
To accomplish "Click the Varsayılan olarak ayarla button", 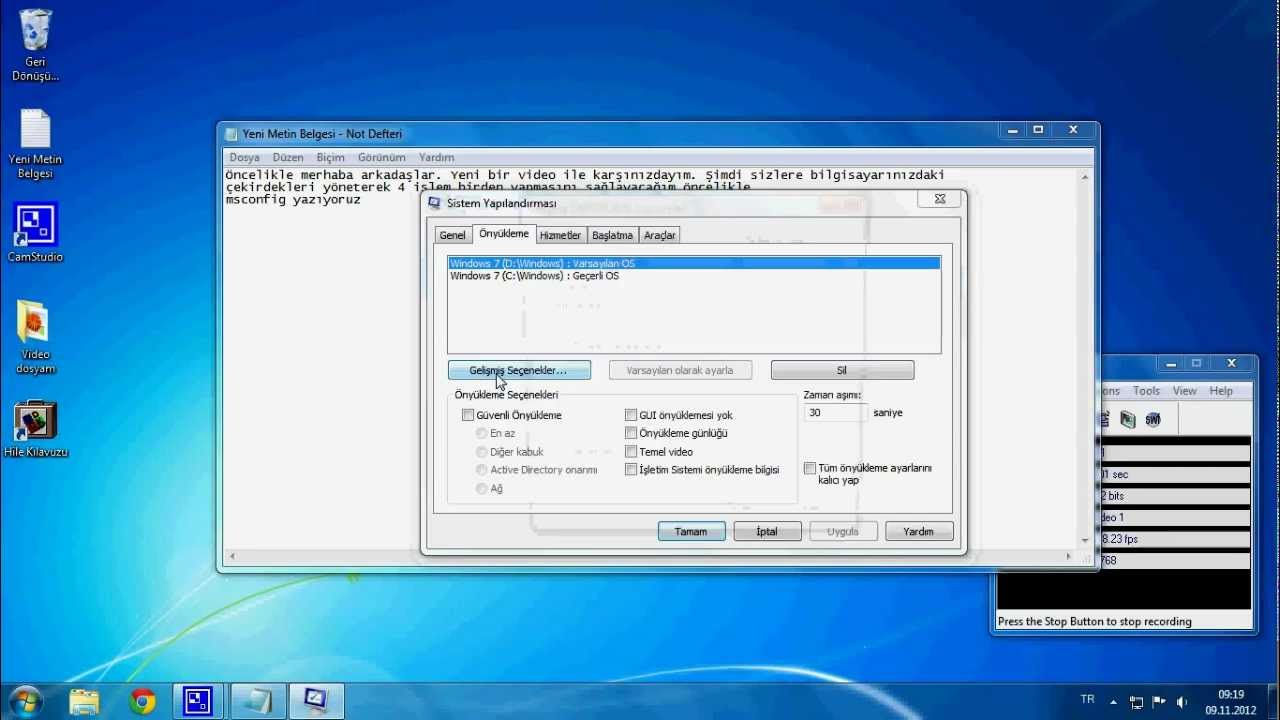I will 680,370.
